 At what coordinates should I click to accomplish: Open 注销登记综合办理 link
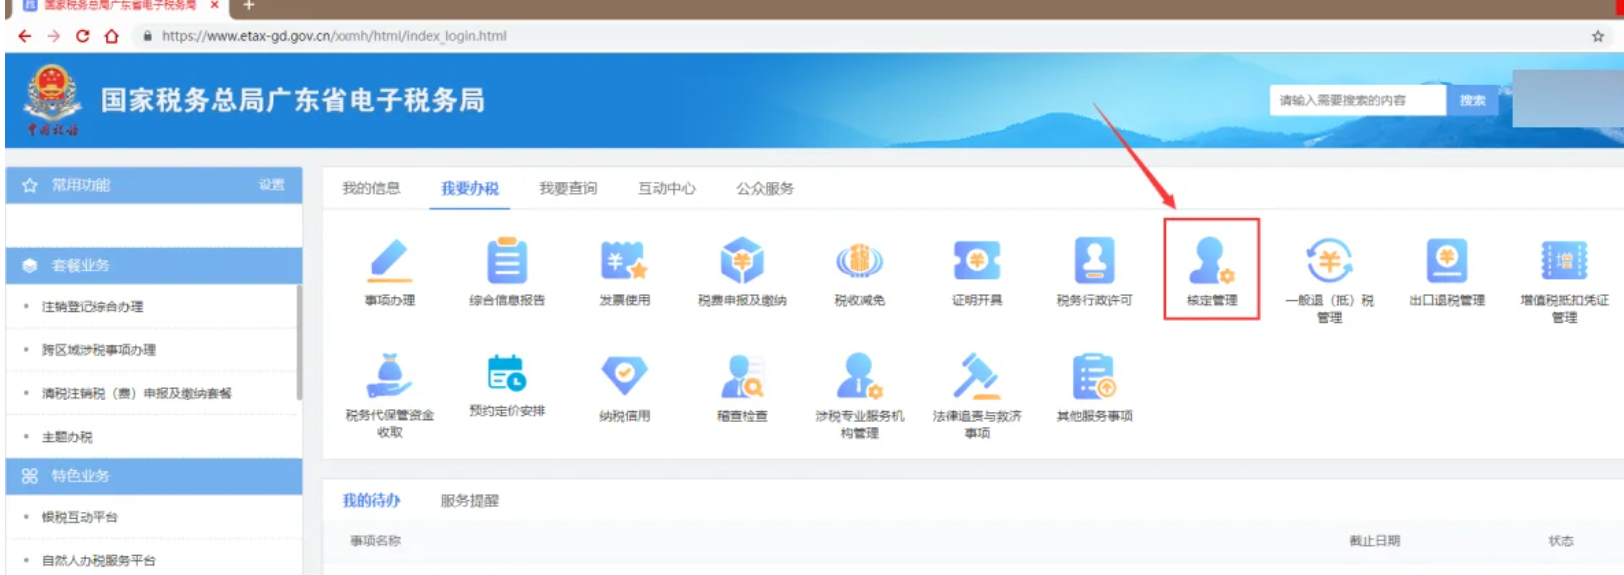[x=92, y=307]
